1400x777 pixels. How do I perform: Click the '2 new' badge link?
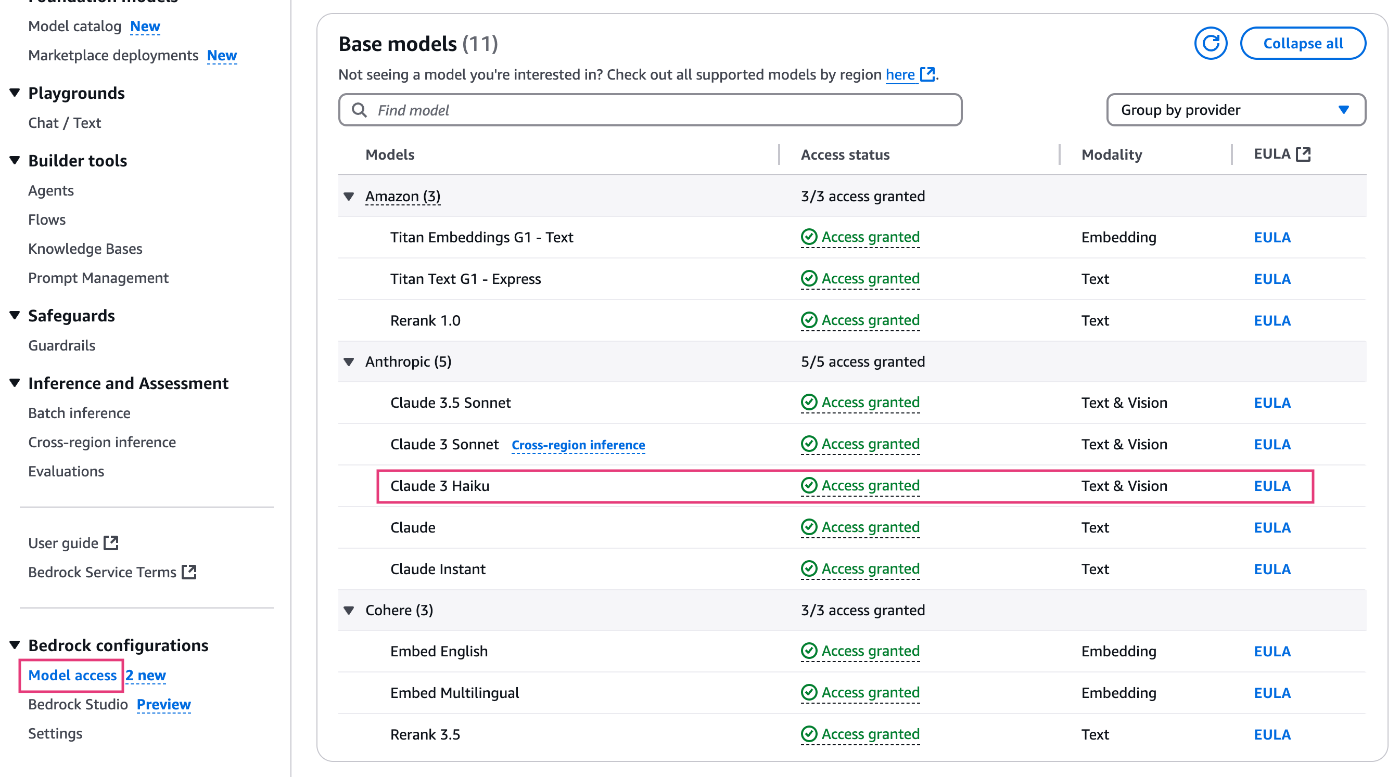coord(146,676)
